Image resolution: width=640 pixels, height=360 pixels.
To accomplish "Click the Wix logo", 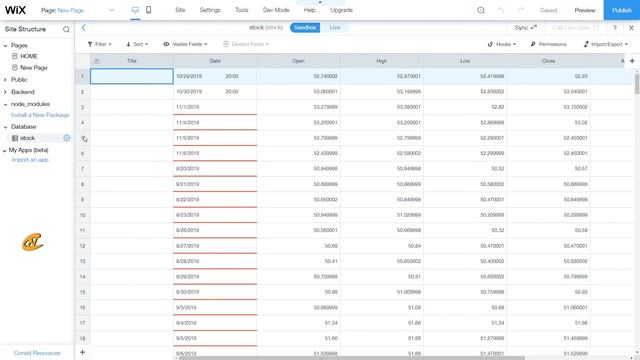I will click(16, 10).
